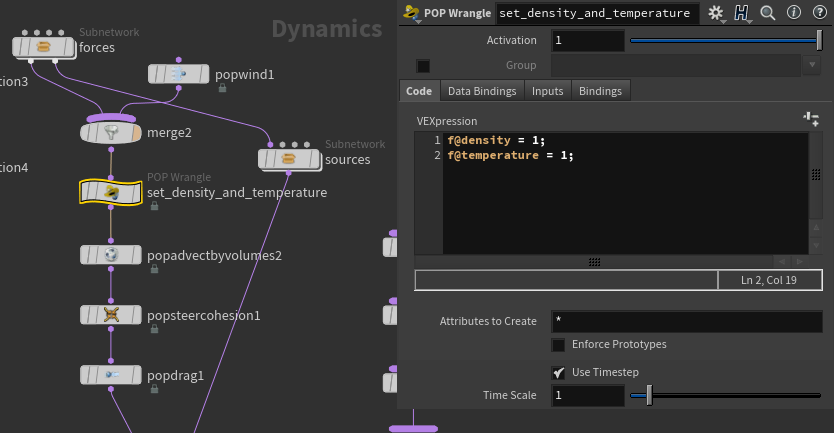Select the sources subnetwork node icon
This screenshot has height=433, width=834.
tap(288, 159)
